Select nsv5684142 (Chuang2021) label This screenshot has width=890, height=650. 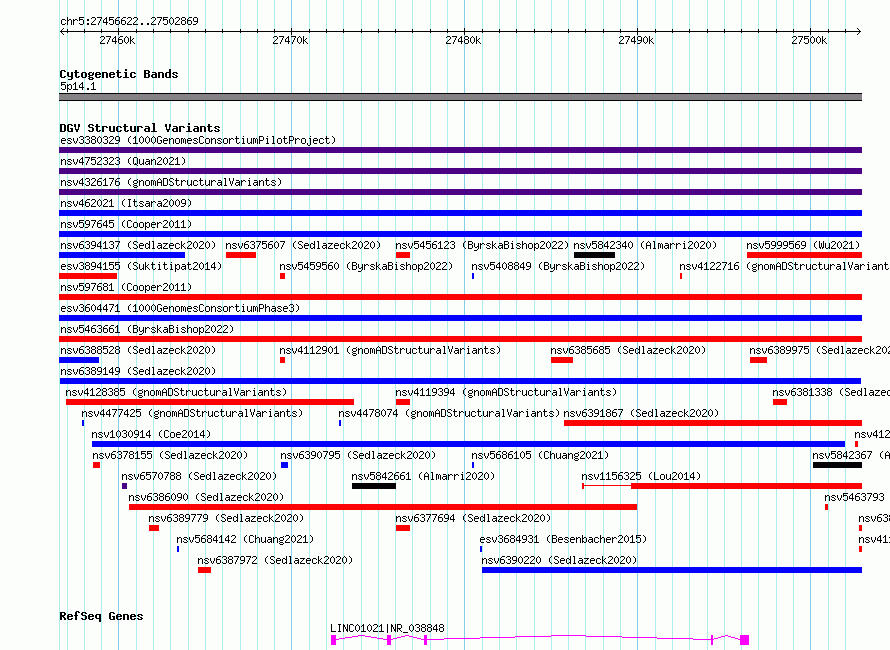coord(245,539)
